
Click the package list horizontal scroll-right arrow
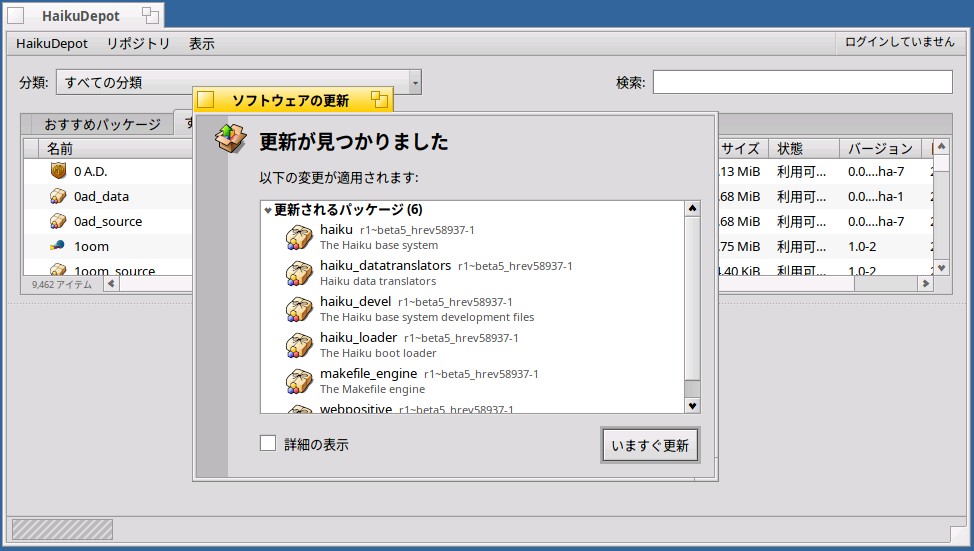(926, 283)
